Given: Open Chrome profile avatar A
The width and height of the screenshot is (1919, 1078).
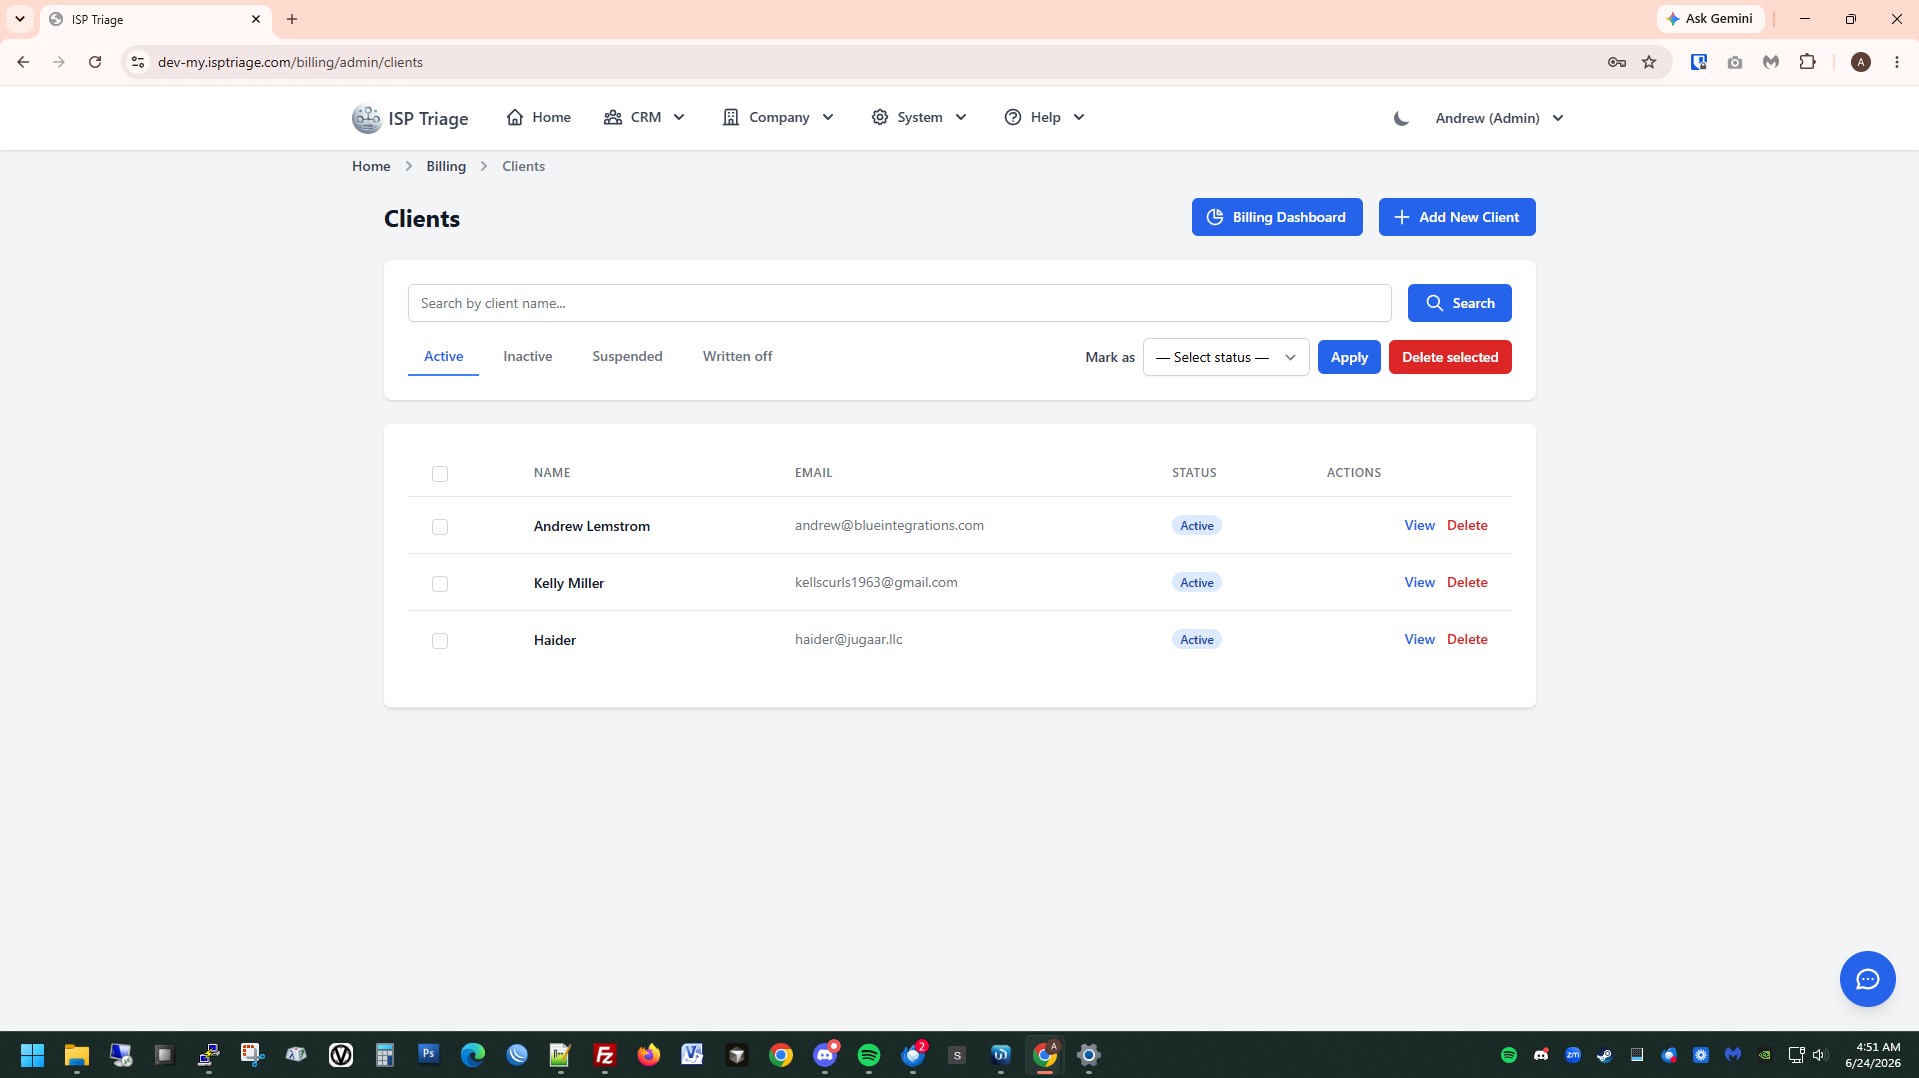Looking at the screenshot, I should (x=1861, y=62).
